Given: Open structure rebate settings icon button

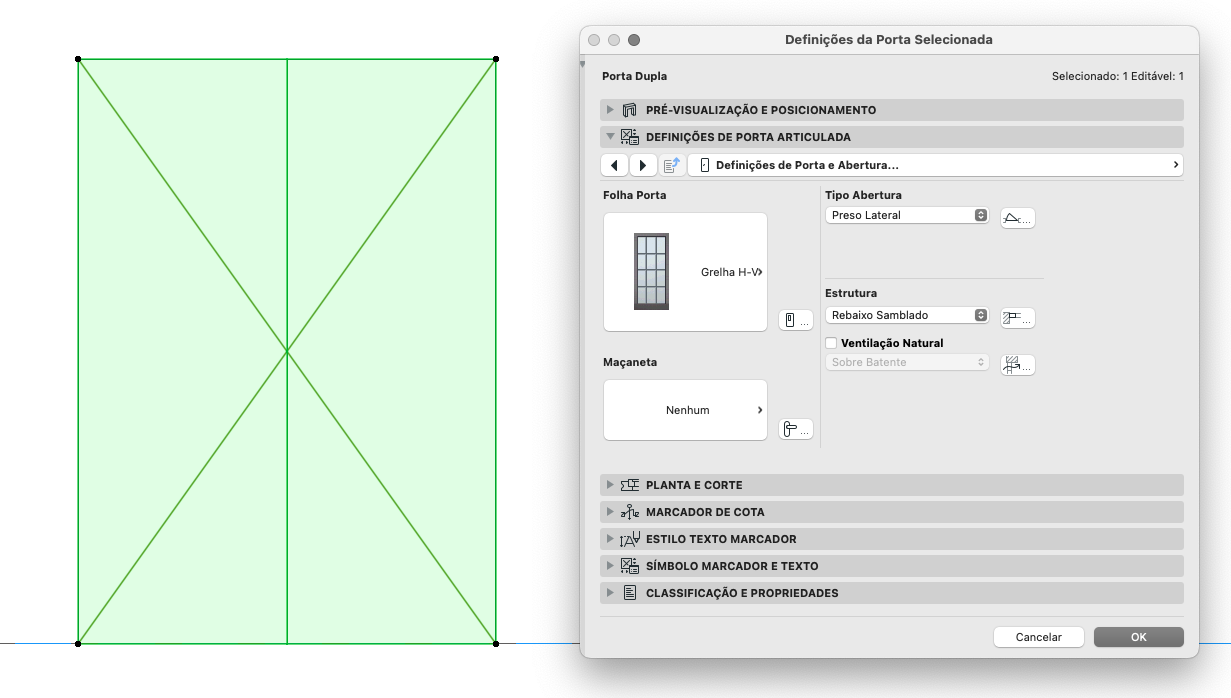Looking at the screenshot, I should (1018, 318).
